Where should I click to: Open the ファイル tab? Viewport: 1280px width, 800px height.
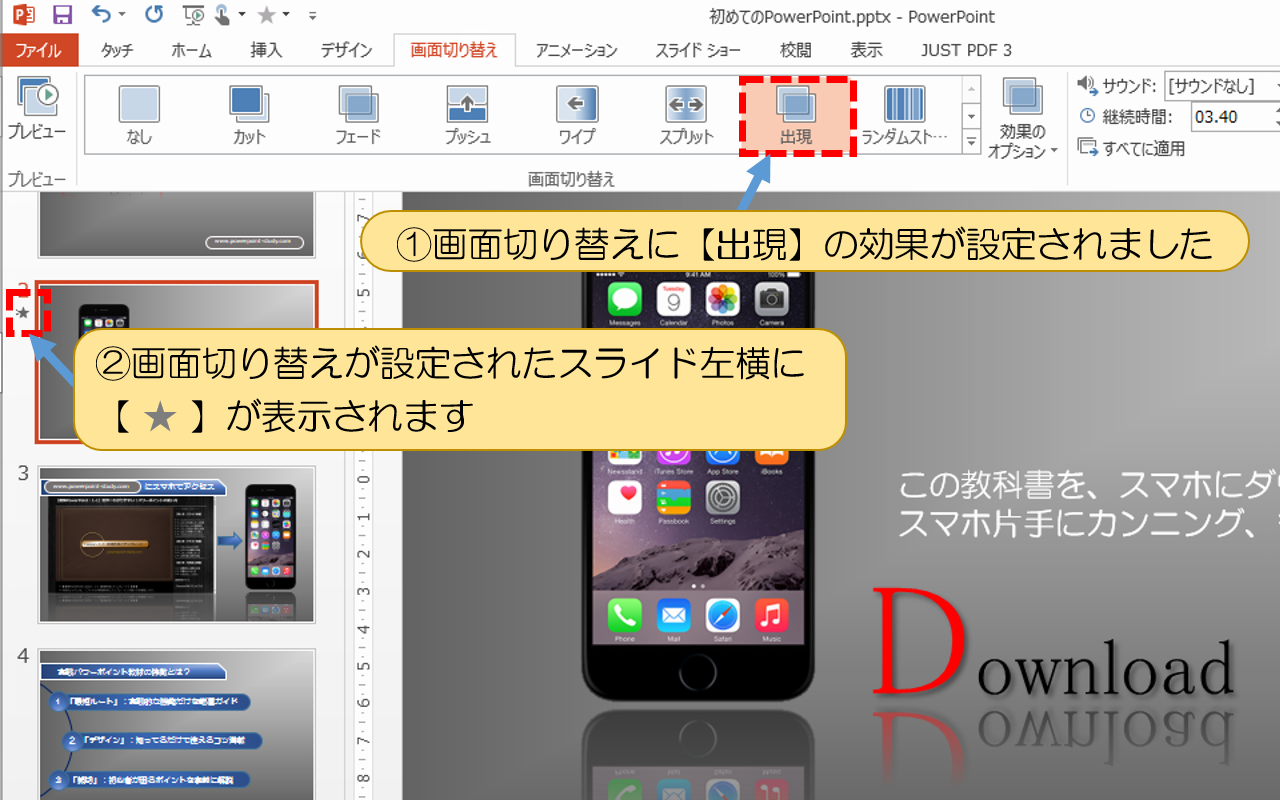pos(39,50)
